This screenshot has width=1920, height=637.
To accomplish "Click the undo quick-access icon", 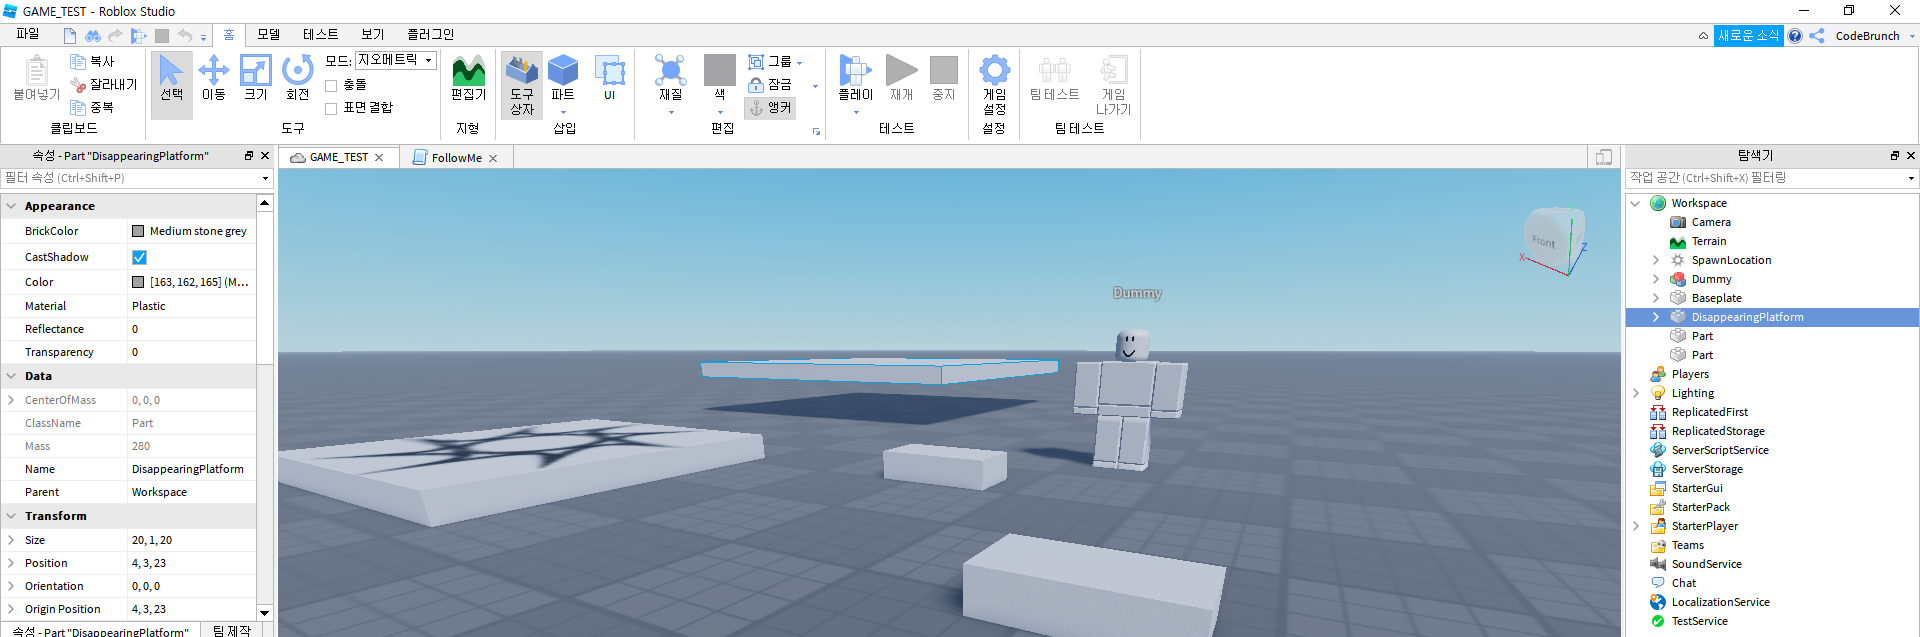I will (184, 36).
